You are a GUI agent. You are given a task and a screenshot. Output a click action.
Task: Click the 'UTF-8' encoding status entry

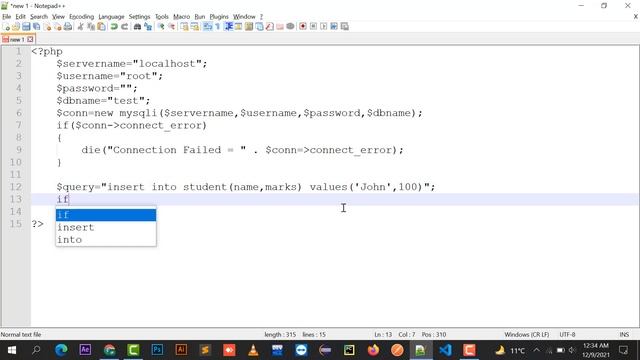pos(567,335)
